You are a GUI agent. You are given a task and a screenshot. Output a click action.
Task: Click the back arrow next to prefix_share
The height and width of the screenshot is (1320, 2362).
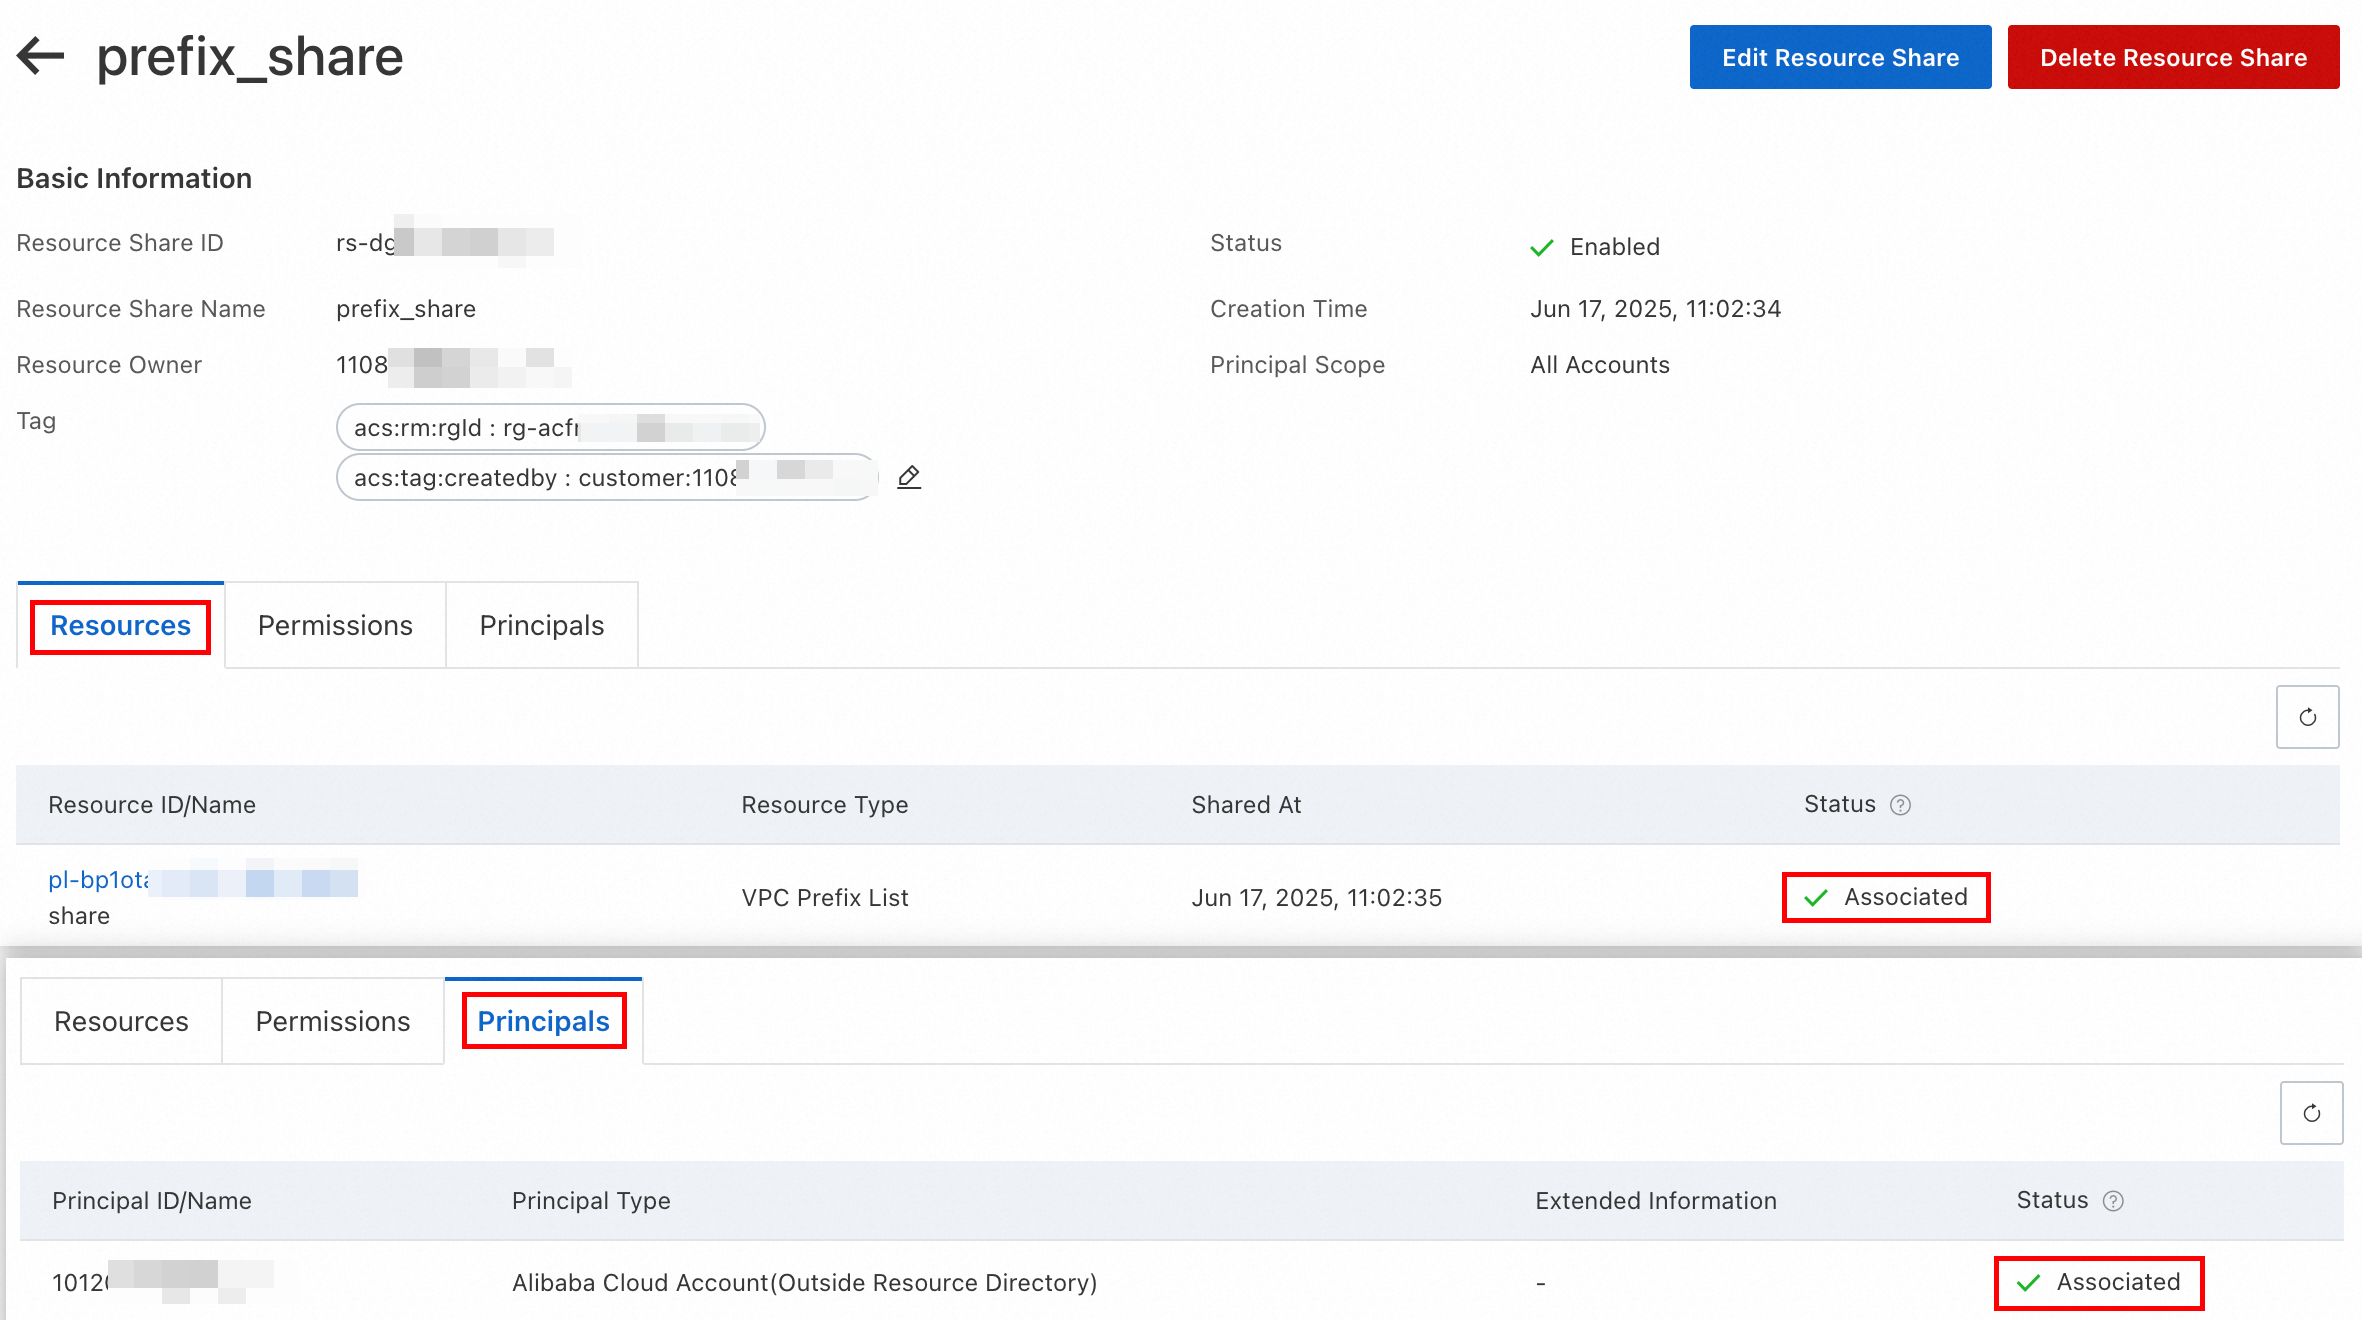(41, 56)
